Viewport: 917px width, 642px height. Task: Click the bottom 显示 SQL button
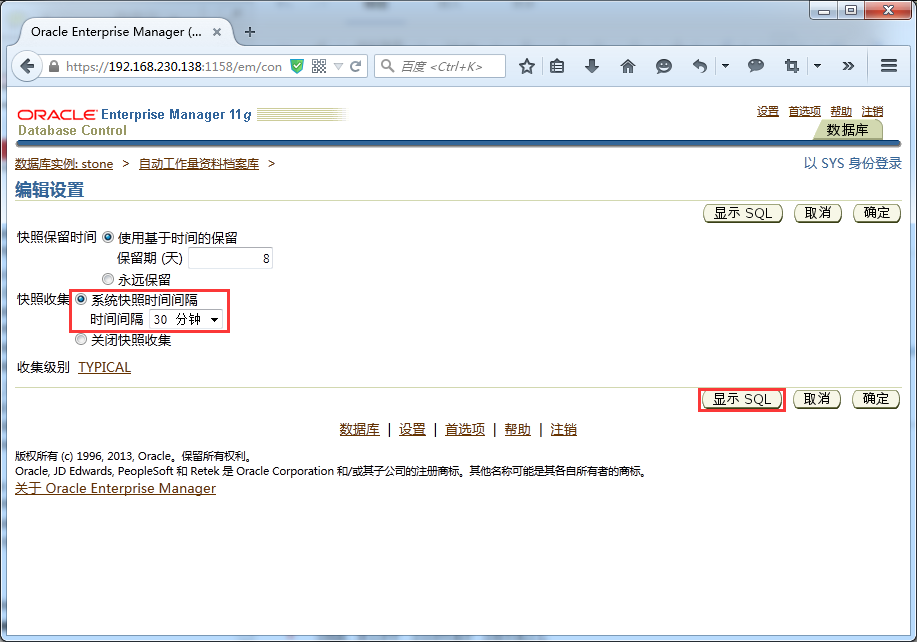(742, 399)
